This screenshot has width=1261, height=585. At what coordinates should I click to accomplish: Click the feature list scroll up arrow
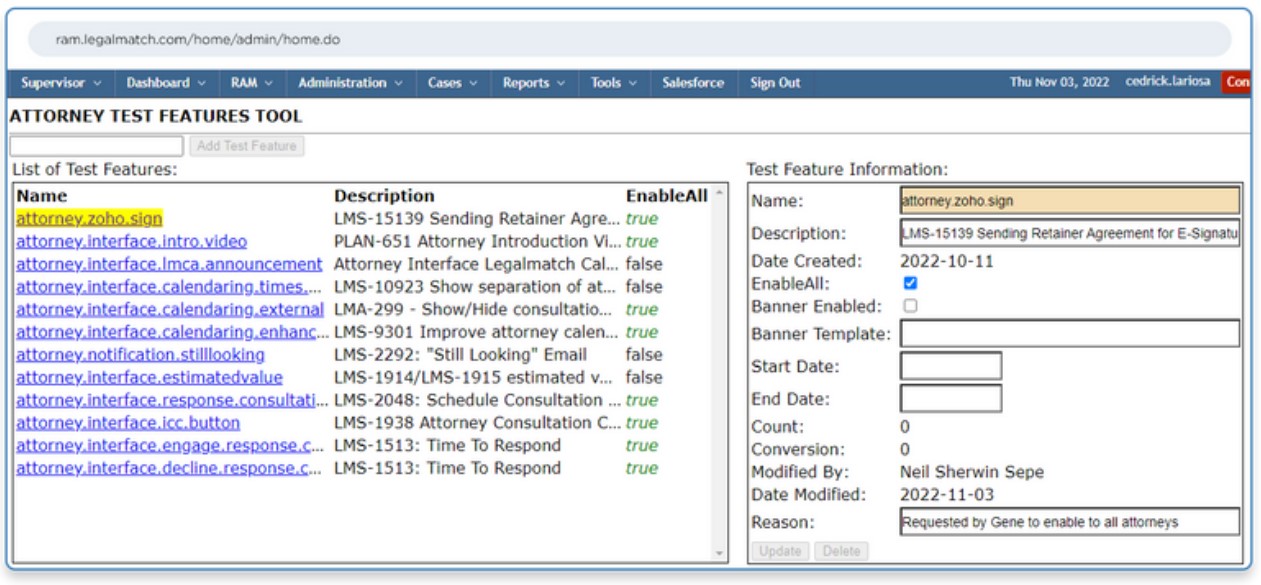[x=718, y=193]
